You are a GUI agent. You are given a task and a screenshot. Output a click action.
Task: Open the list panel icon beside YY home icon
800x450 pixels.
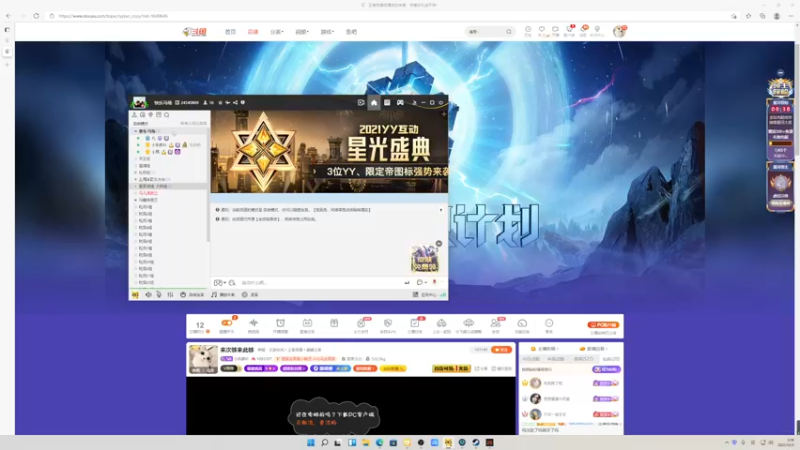tap(387, 103)
